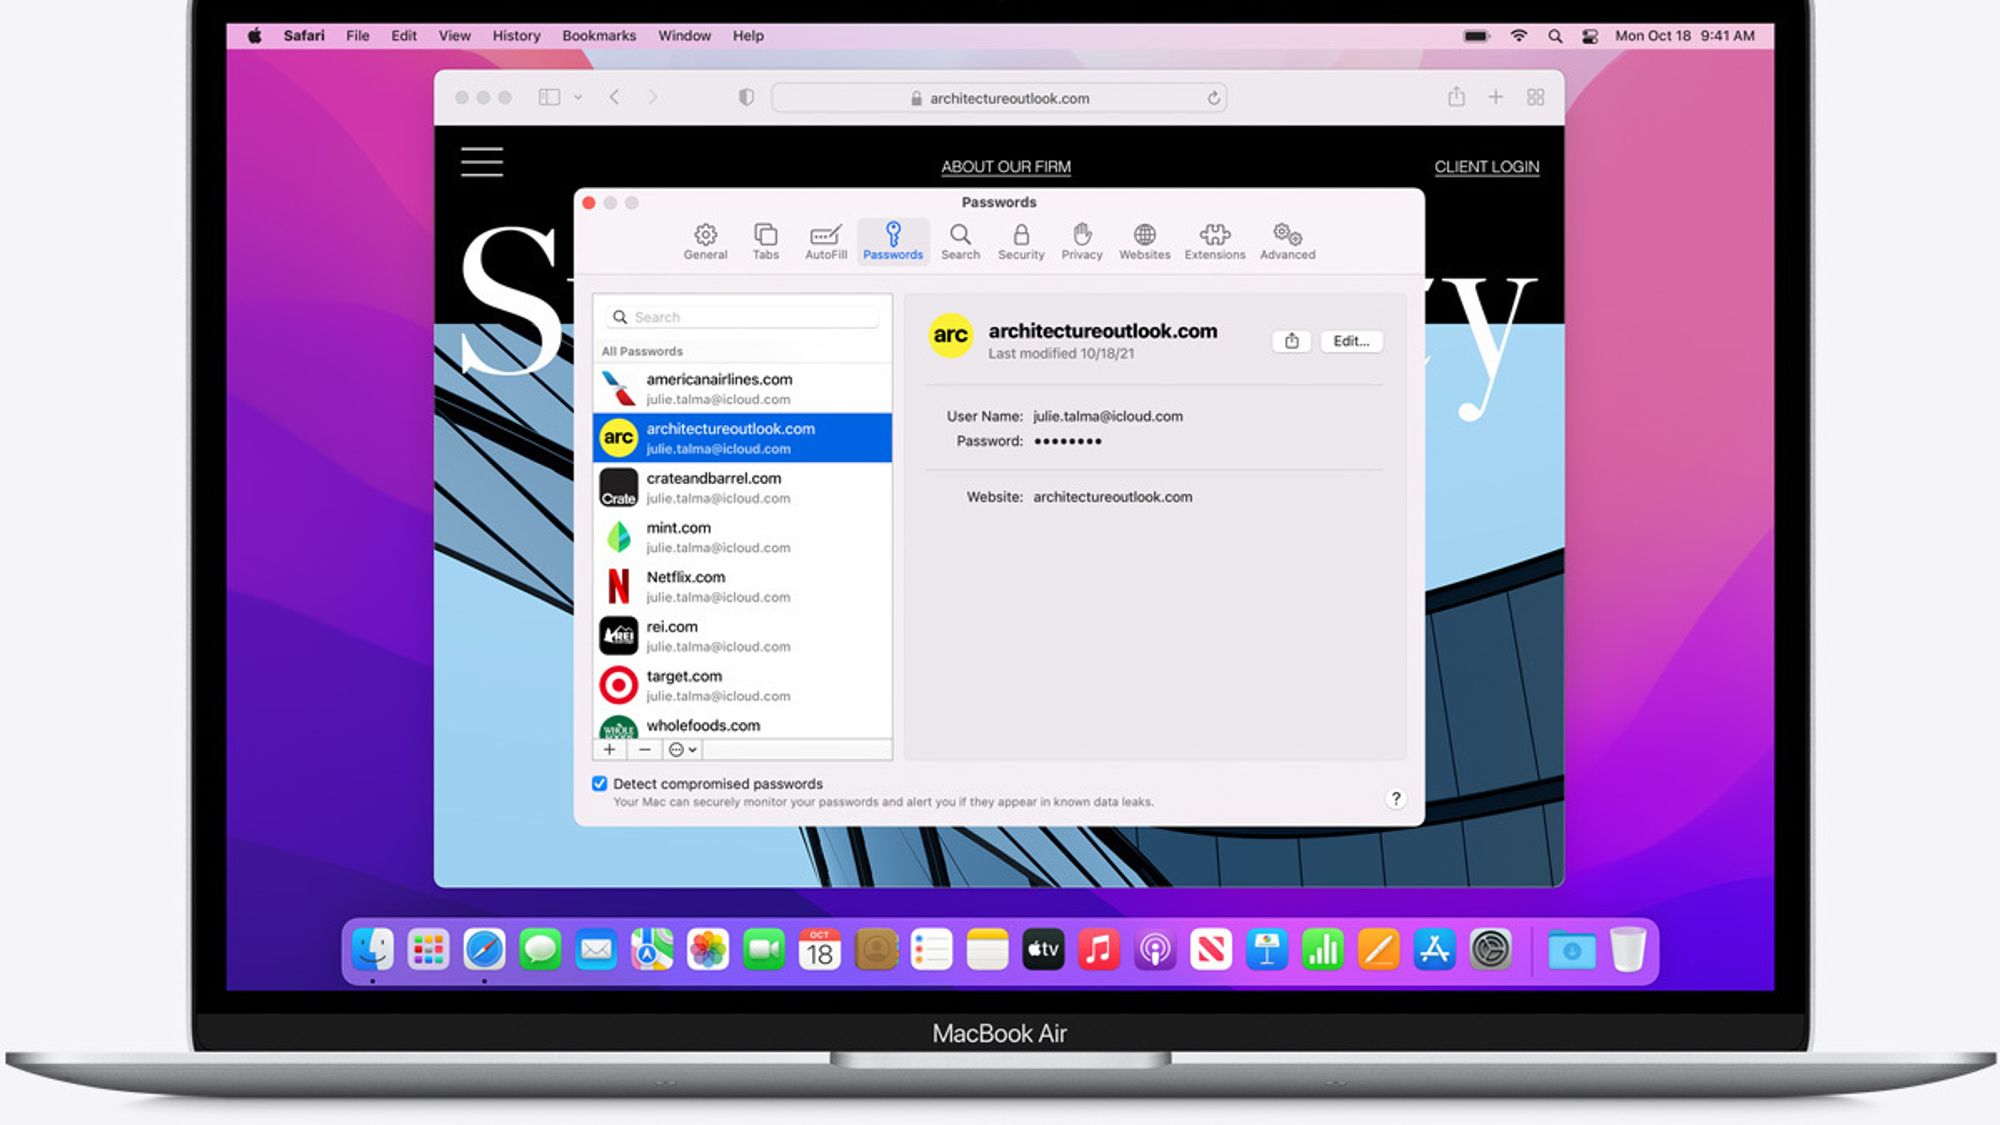Share the architectureoutlook.com password
The height and width of the screenshot is (1125, 2000).
tap(1291, 341)
